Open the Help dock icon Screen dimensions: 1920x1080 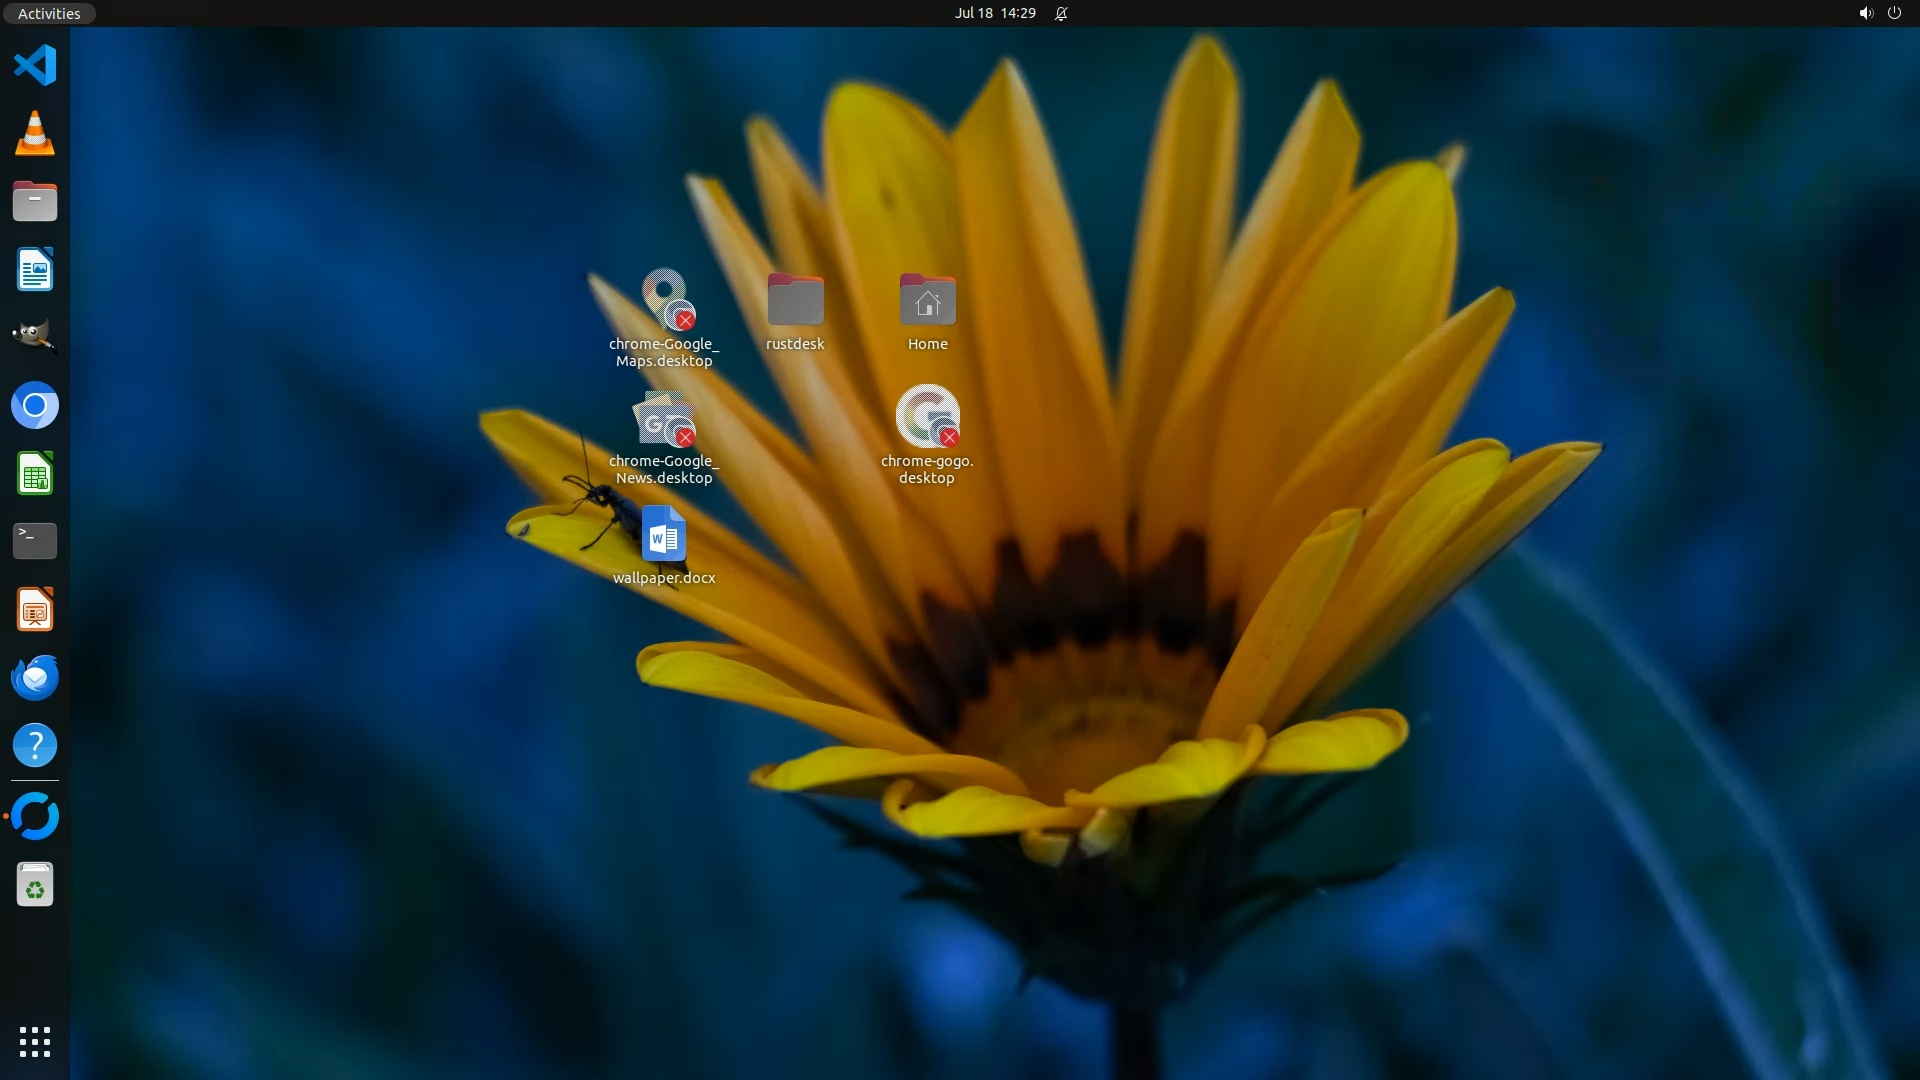tap(35, 746)
